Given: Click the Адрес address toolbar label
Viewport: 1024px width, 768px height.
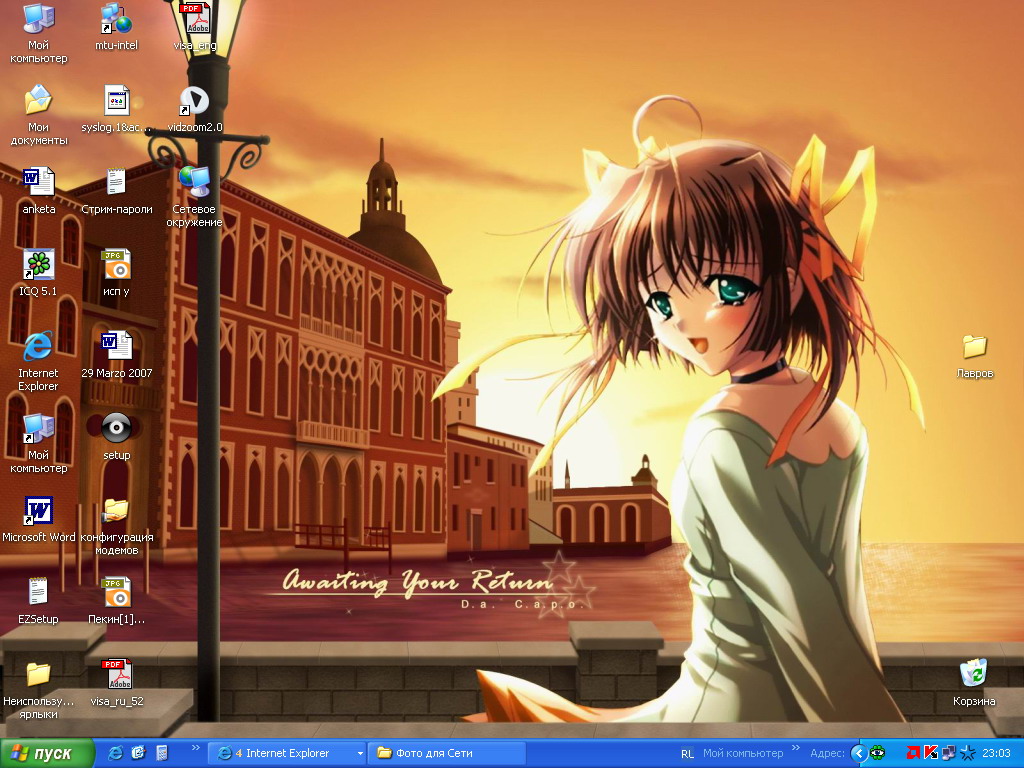Looking at the screenshot, I should pyautogui.click(x=827, y=754).
